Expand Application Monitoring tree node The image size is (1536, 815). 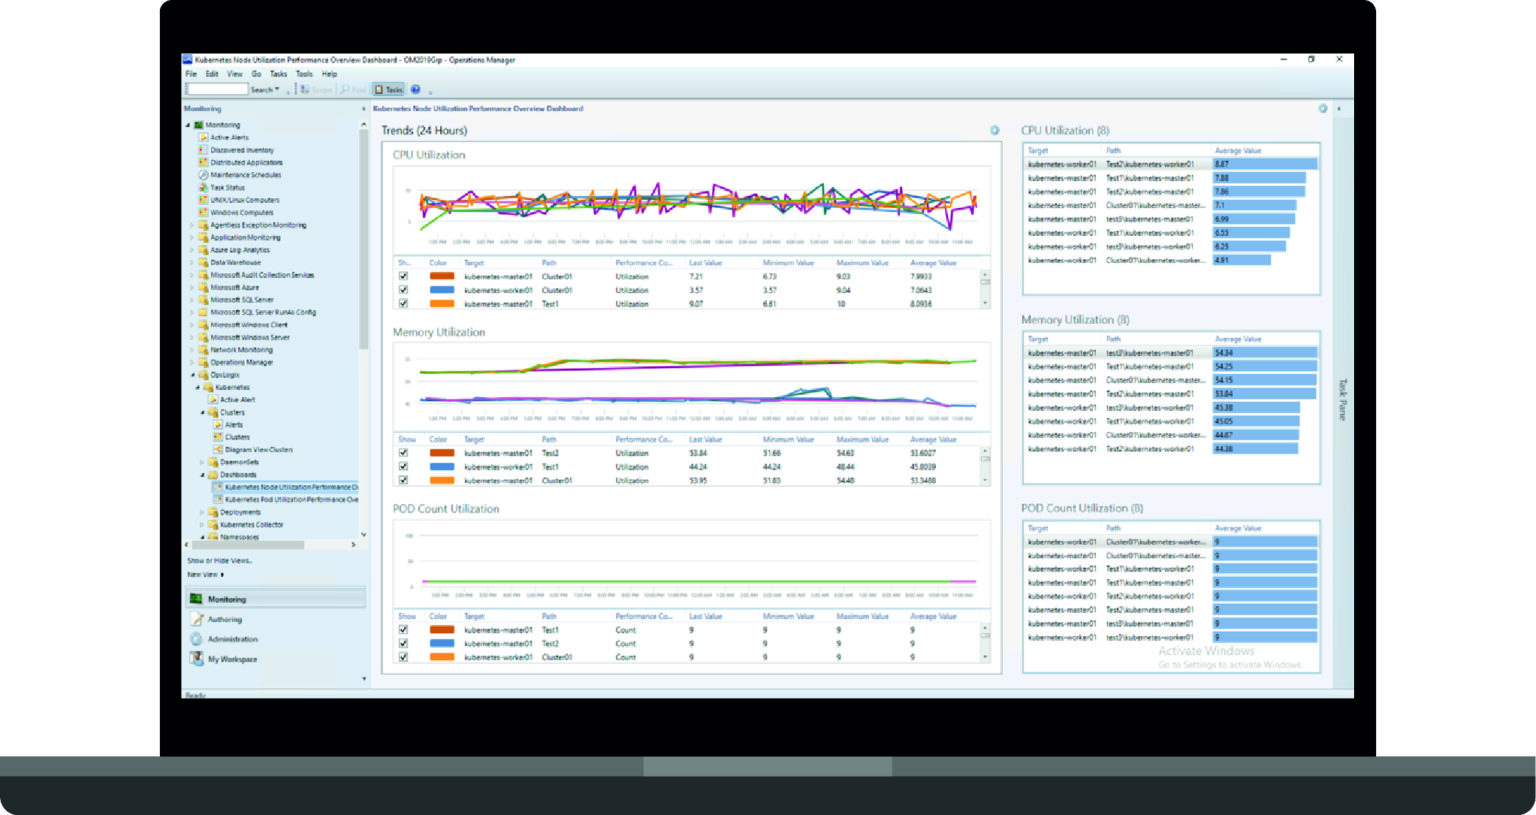(x=192, y=237)
